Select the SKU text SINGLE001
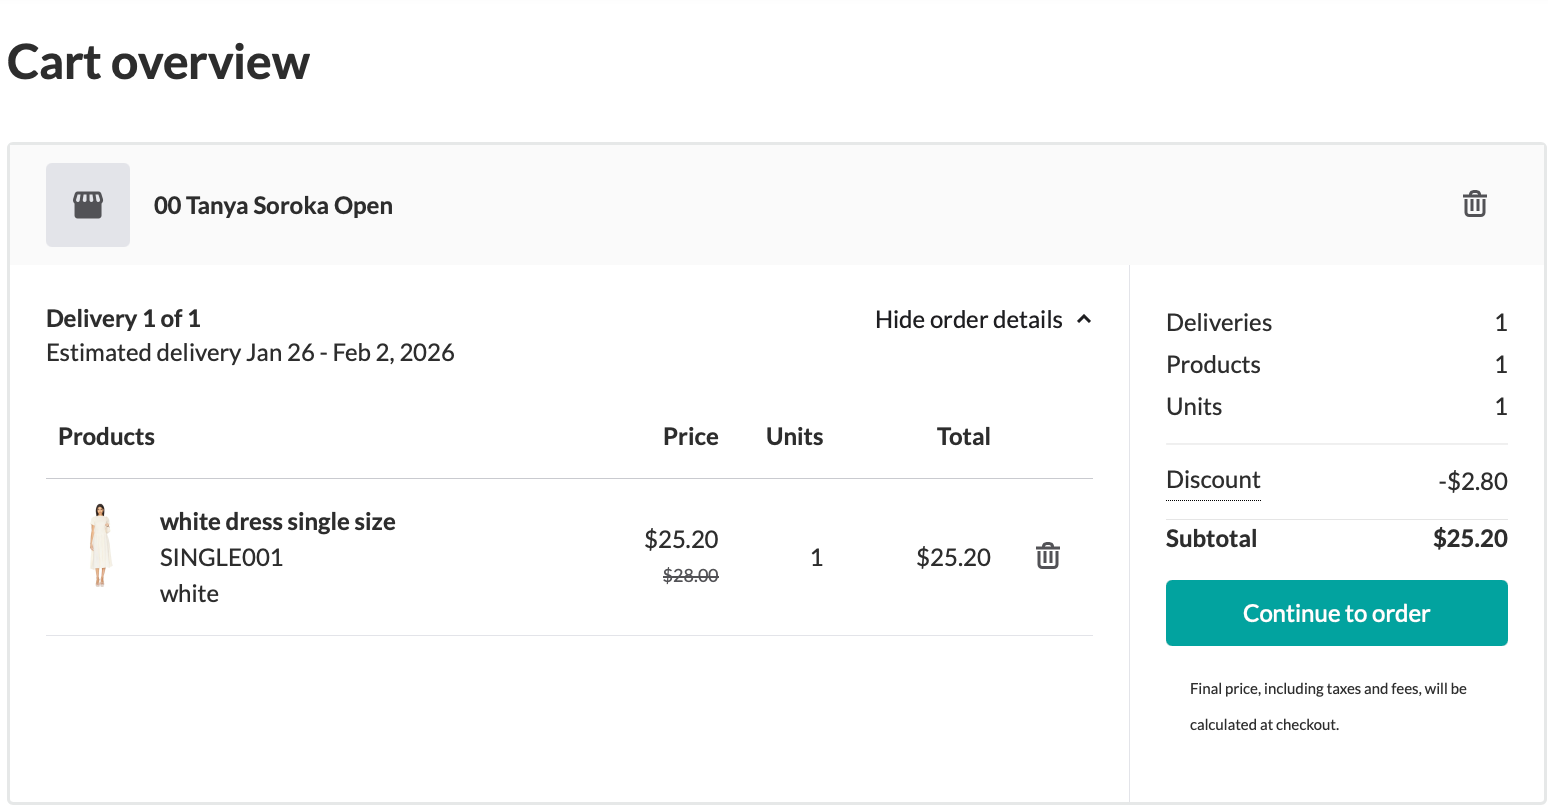Image resolution: width=1548 pixels, height=807 pixels. 221,557
